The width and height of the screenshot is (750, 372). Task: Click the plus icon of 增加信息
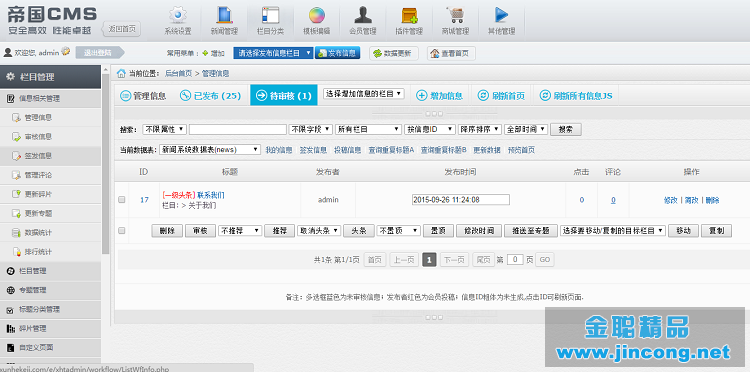click(x=421, y=95)
